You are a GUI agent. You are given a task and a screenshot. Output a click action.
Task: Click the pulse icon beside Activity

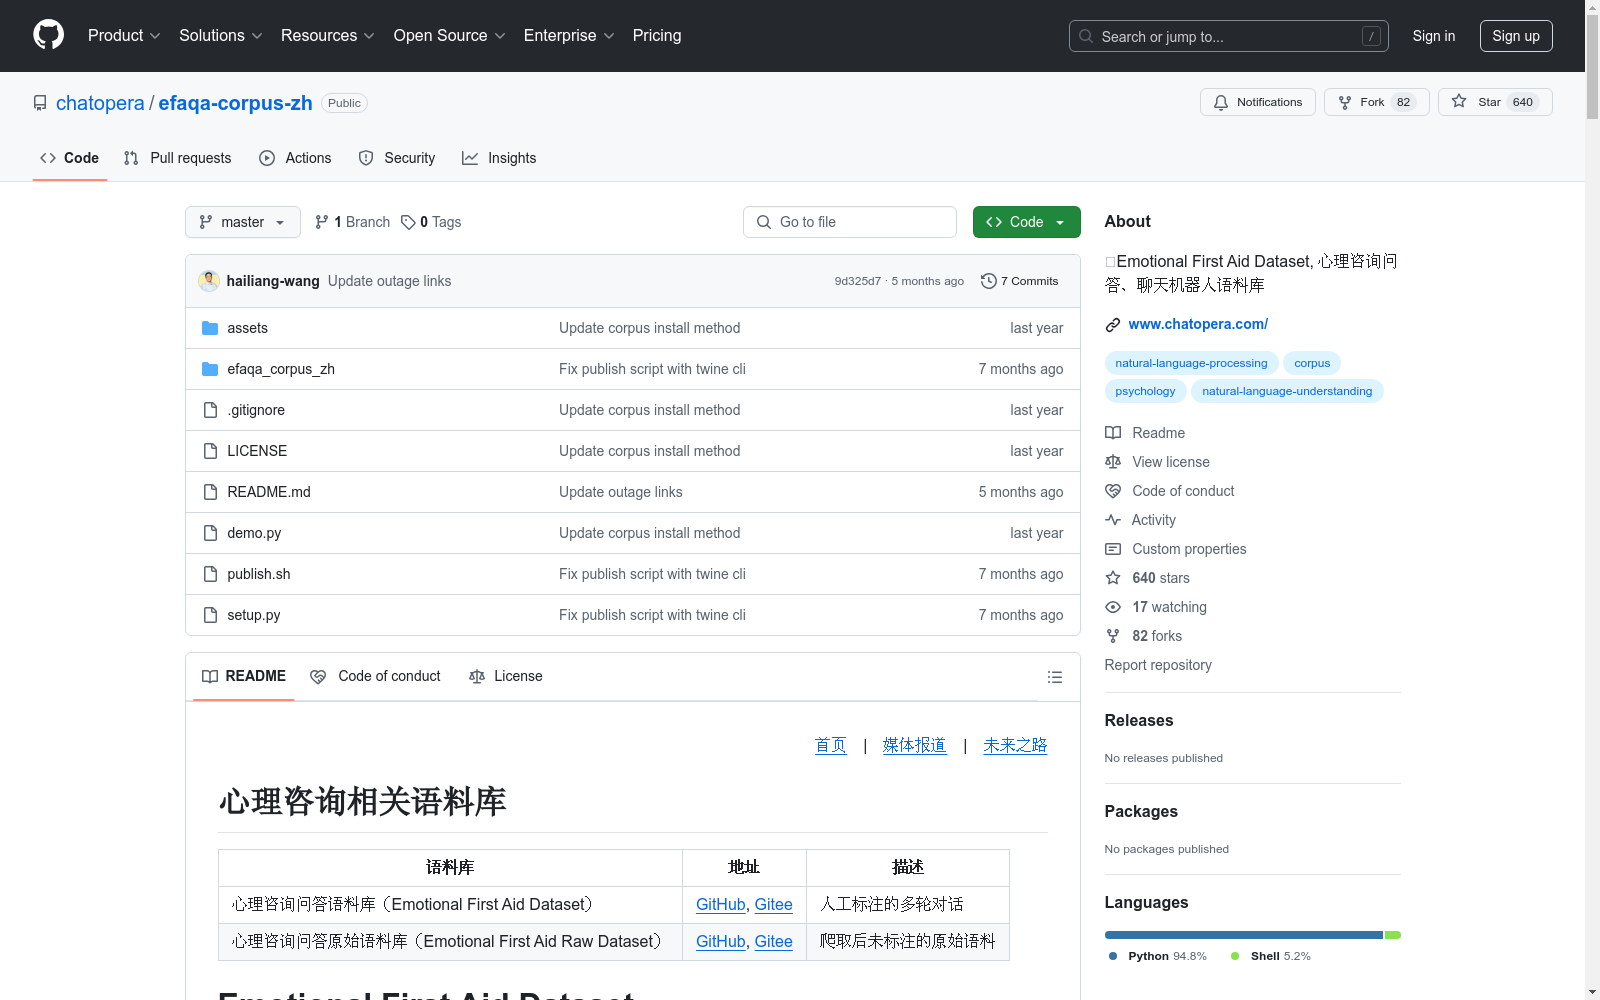click(1113, 520)
